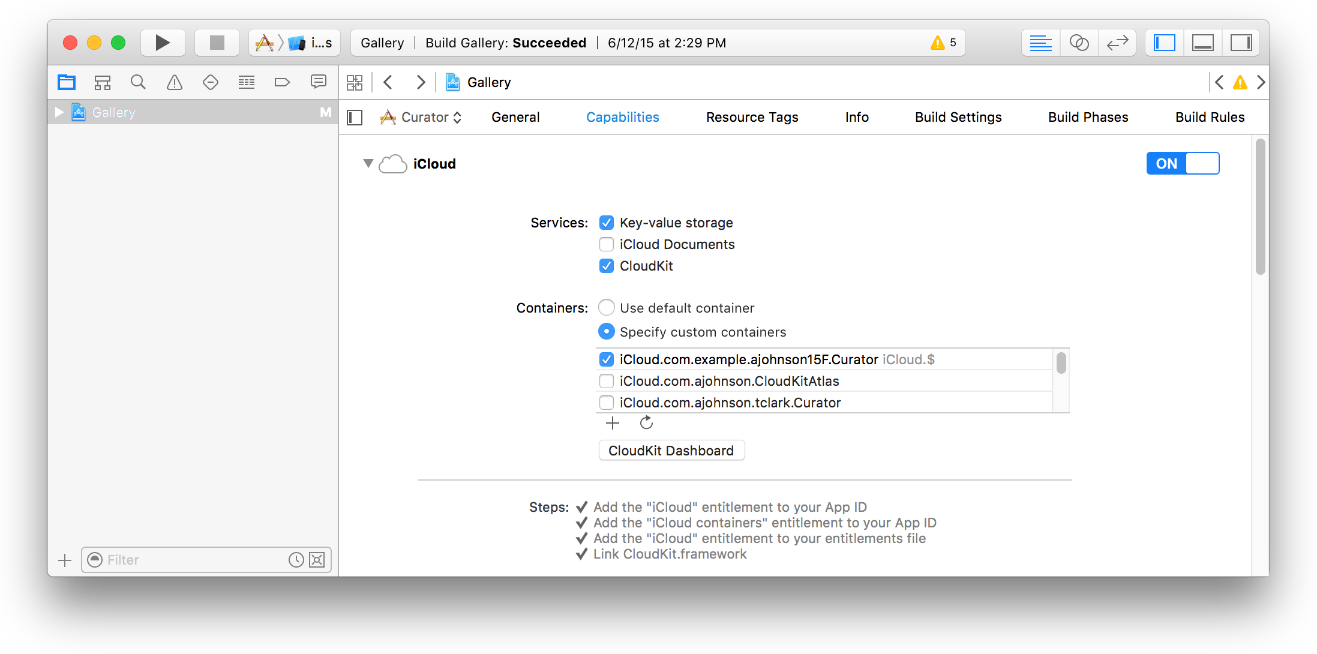This screenshot has width=1317, height=654.
Task: Toggle the iCloud capability switch off
Action: click(1182, 164)
